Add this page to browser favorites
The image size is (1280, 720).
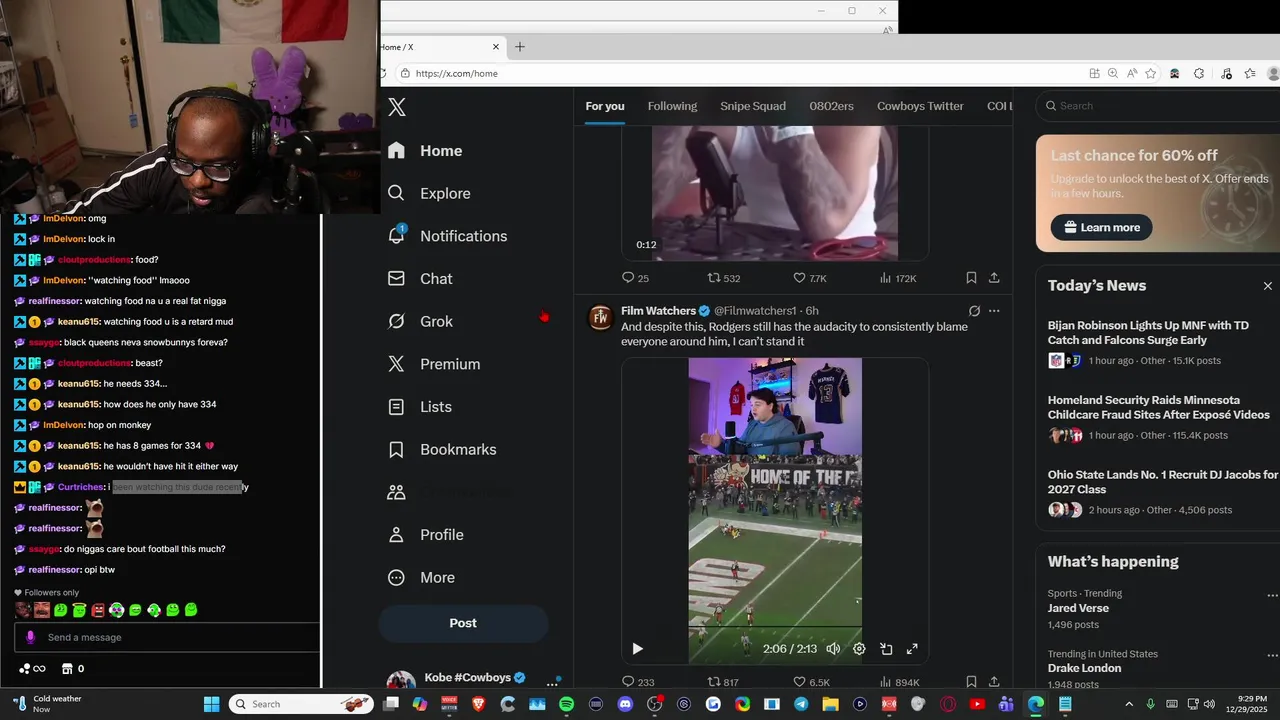tap(1151, 74)
